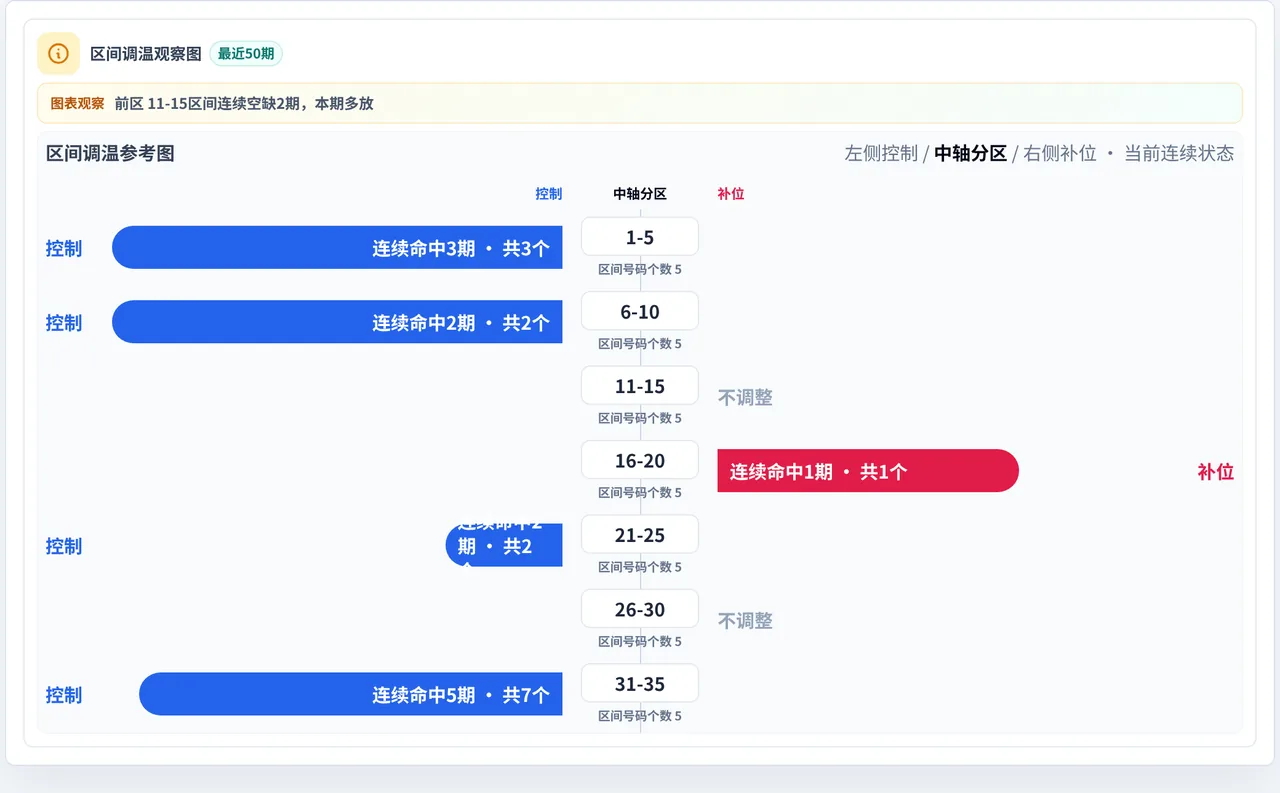The image size is (1280, 793).
Task: Click 不调整 beside the 11-15 zone
Action: tap(745, 397)
